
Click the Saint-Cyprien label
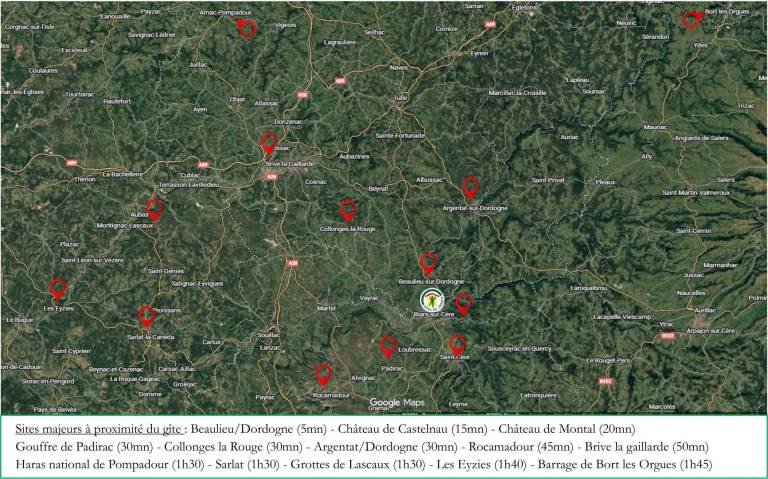(72, 351)
